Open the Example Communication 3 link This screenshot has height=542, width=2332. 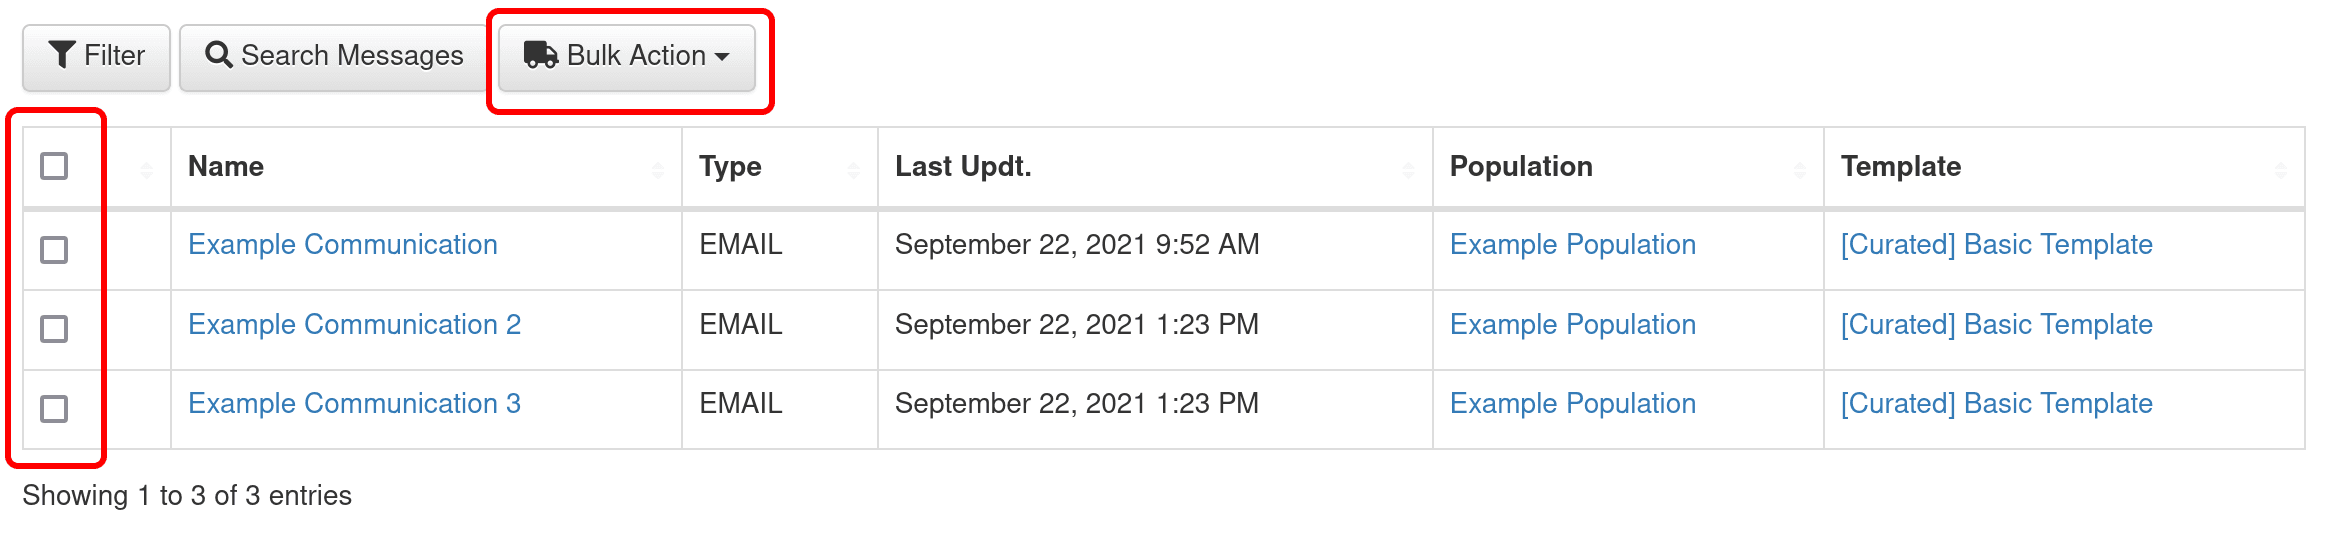pos(354,404)
